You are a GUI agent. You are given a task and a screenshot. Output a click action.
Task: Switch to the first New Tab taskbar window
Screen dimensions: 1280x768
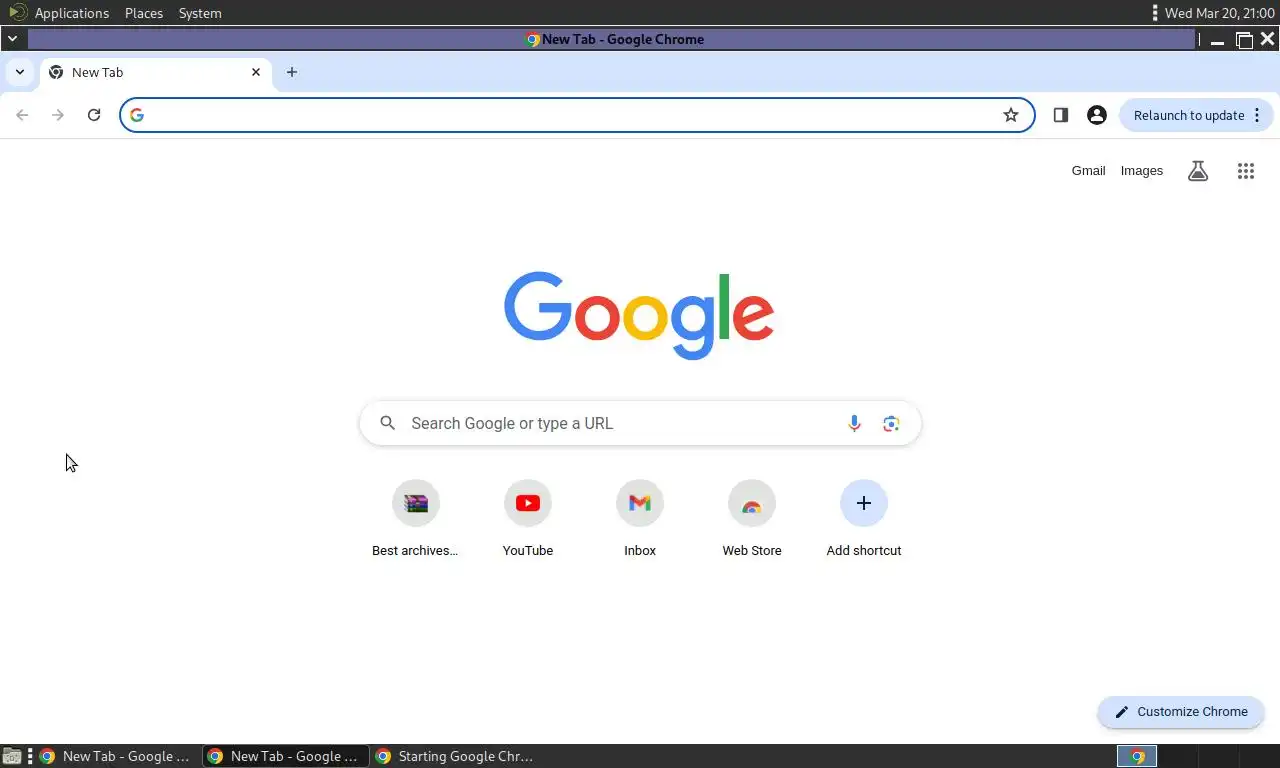(x=116, y=756)
